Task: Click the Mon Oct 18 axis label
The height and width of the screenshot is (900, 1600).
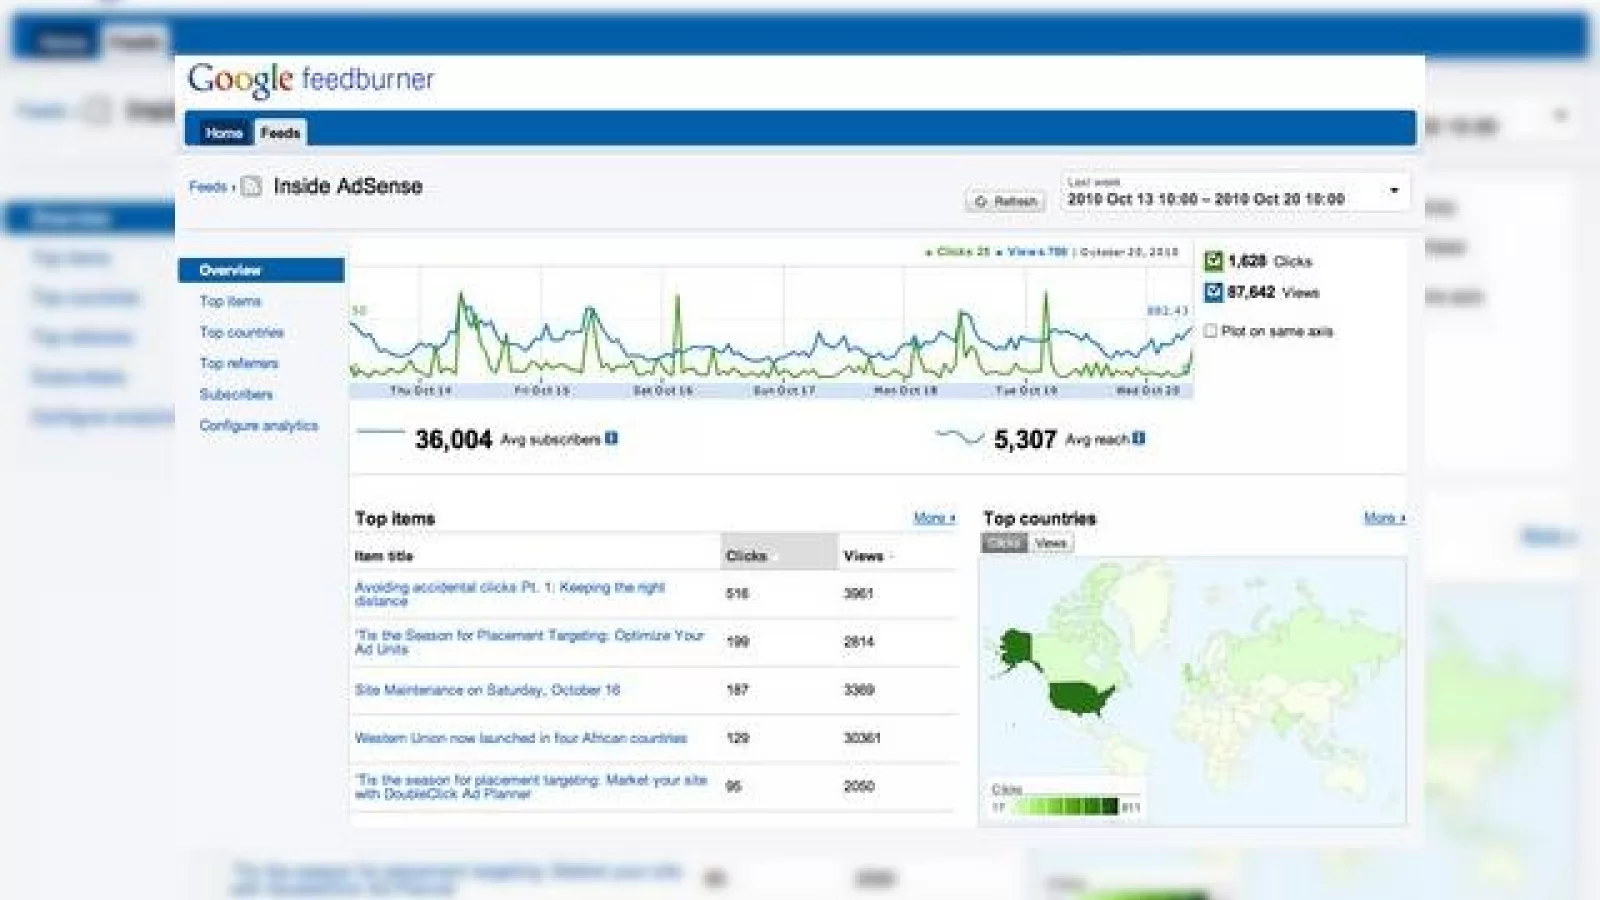Action: [905, 390]
